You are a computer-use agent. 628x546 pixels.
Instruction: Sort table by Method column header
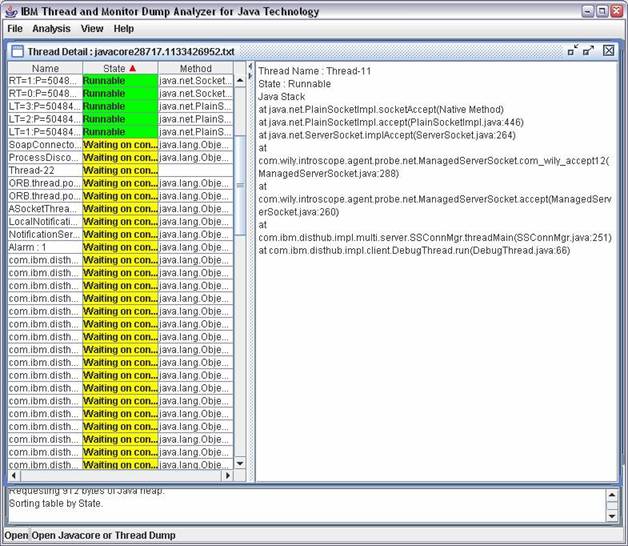195,69
